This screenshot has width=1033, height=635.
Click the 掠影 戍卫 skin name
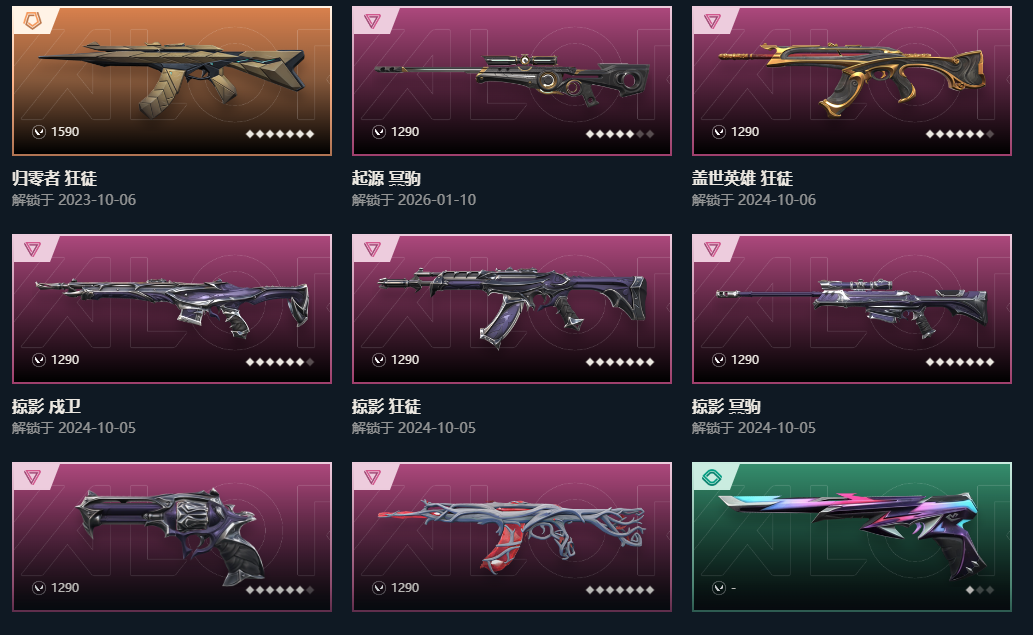[x=46, y=406]
